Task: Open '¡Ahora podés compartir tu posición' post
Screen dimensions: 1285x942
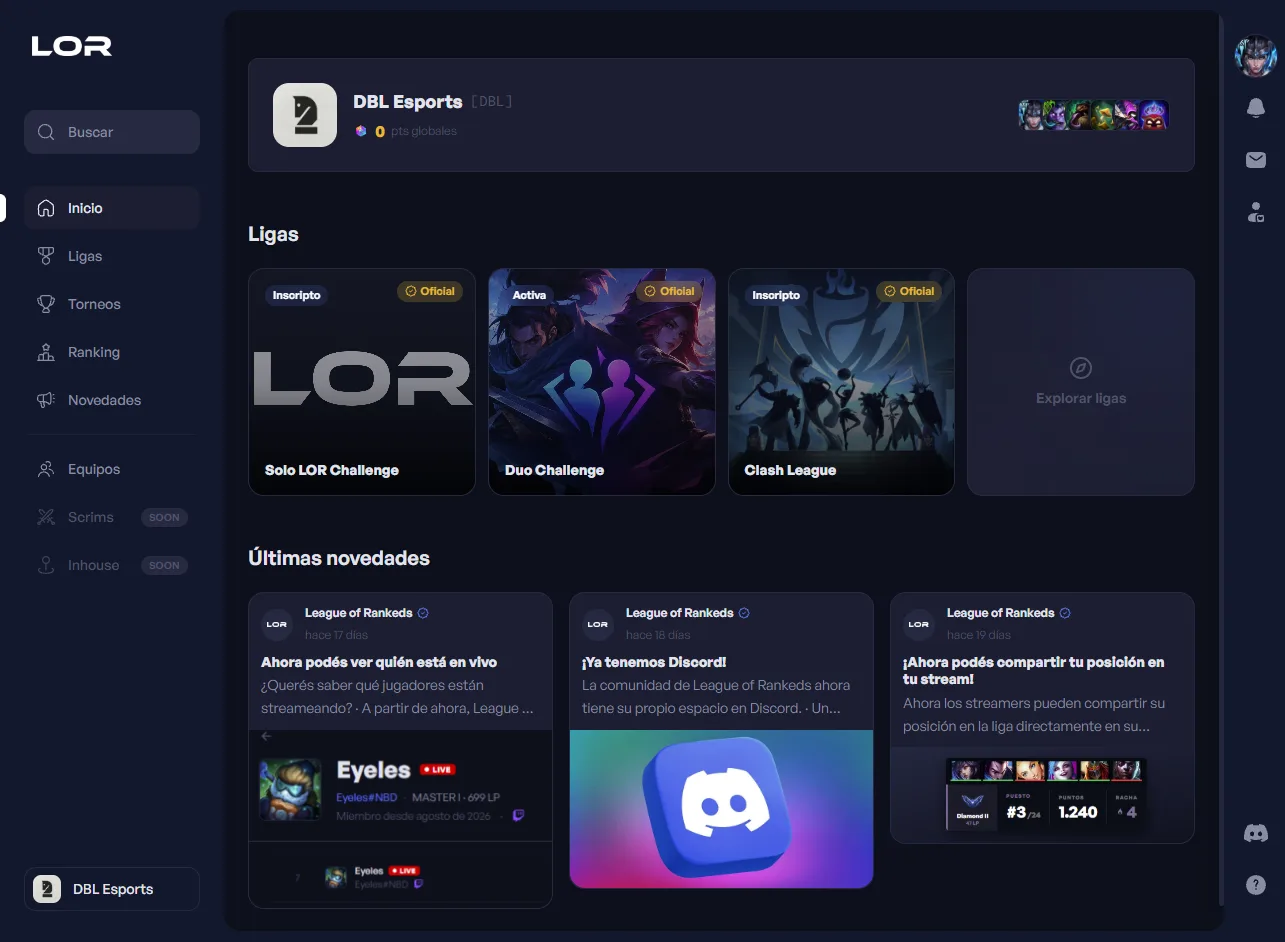Action: 1042,718
